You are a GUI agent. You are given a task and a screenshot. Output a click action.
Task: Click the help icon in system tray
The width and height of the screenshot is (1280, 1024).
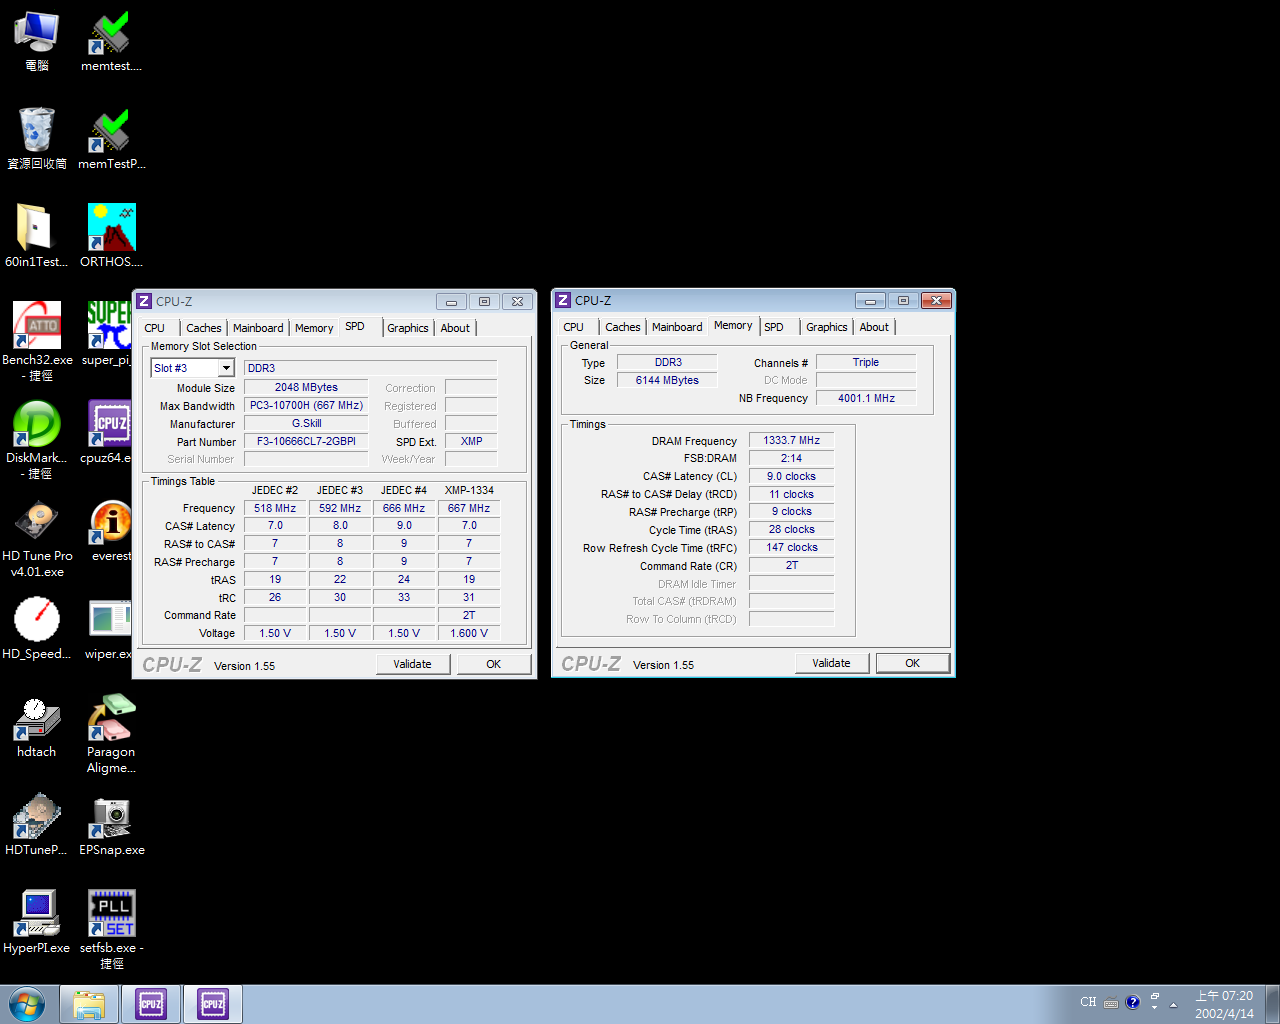pyautogui.click(x=1132, y=1002)
